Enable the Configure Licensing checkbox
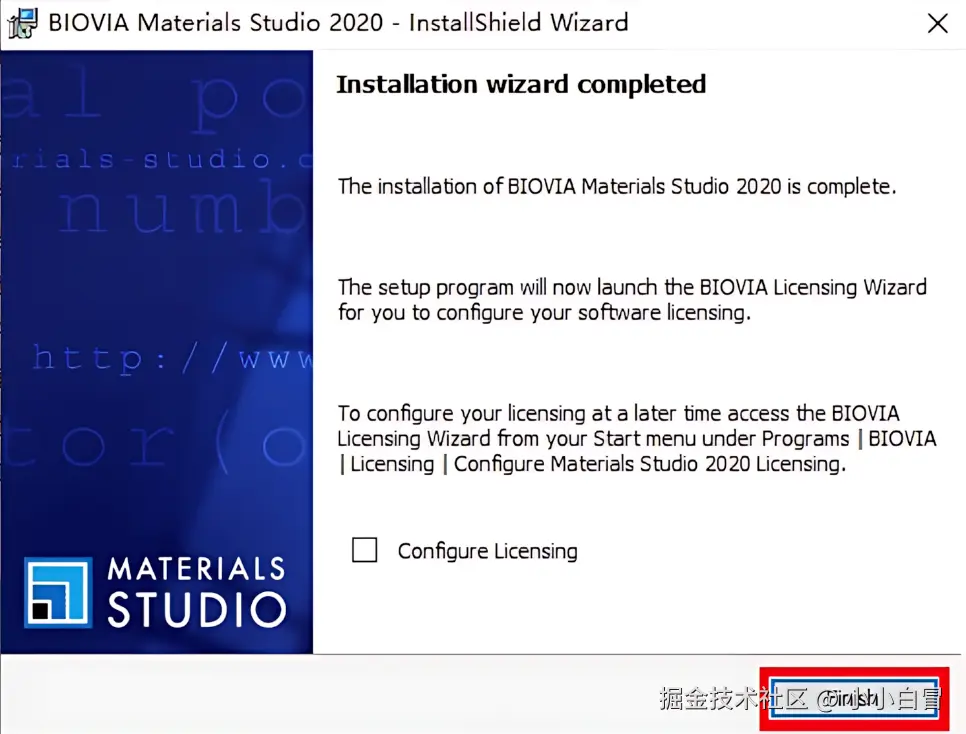The image size is (966, 734). click(x=364, y=550)
